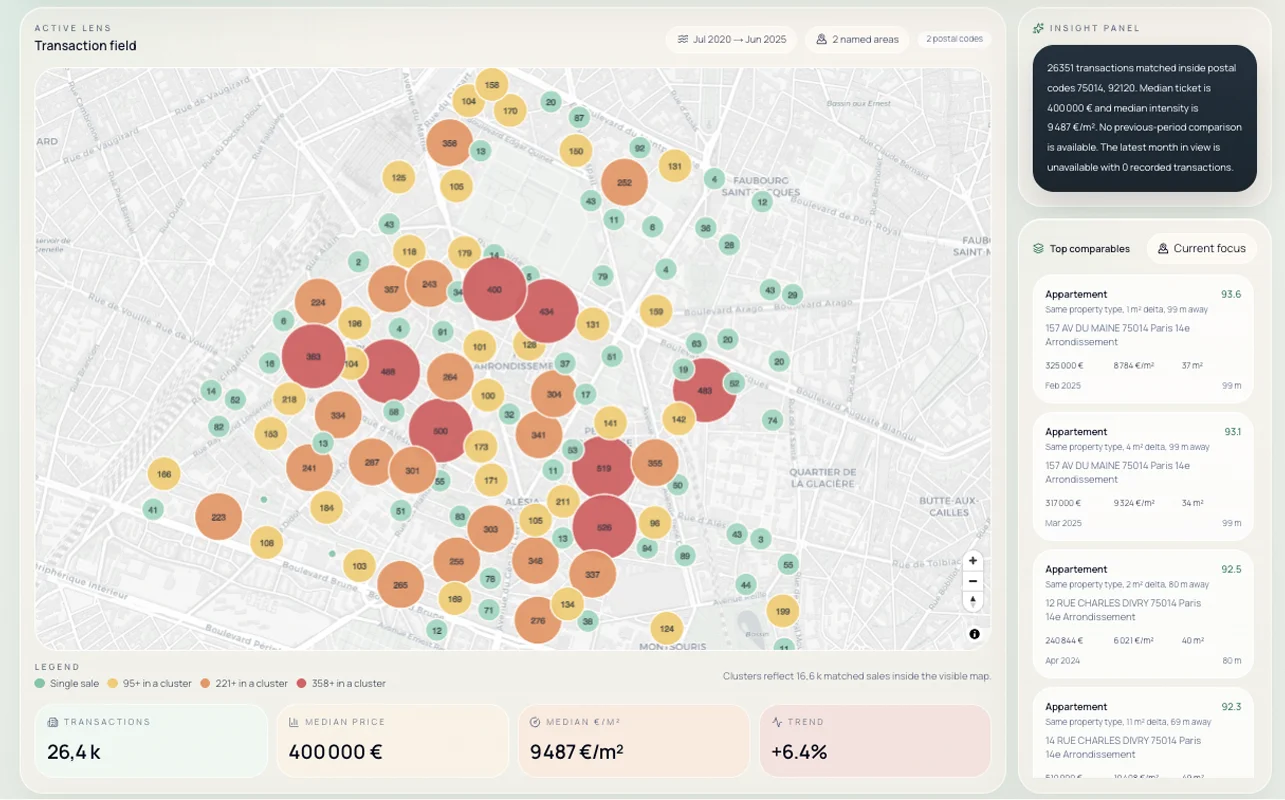Click the sparkle icon beside Insight Panel
The height and width of the screenshot is (800, 1285).
point(1038,28)
